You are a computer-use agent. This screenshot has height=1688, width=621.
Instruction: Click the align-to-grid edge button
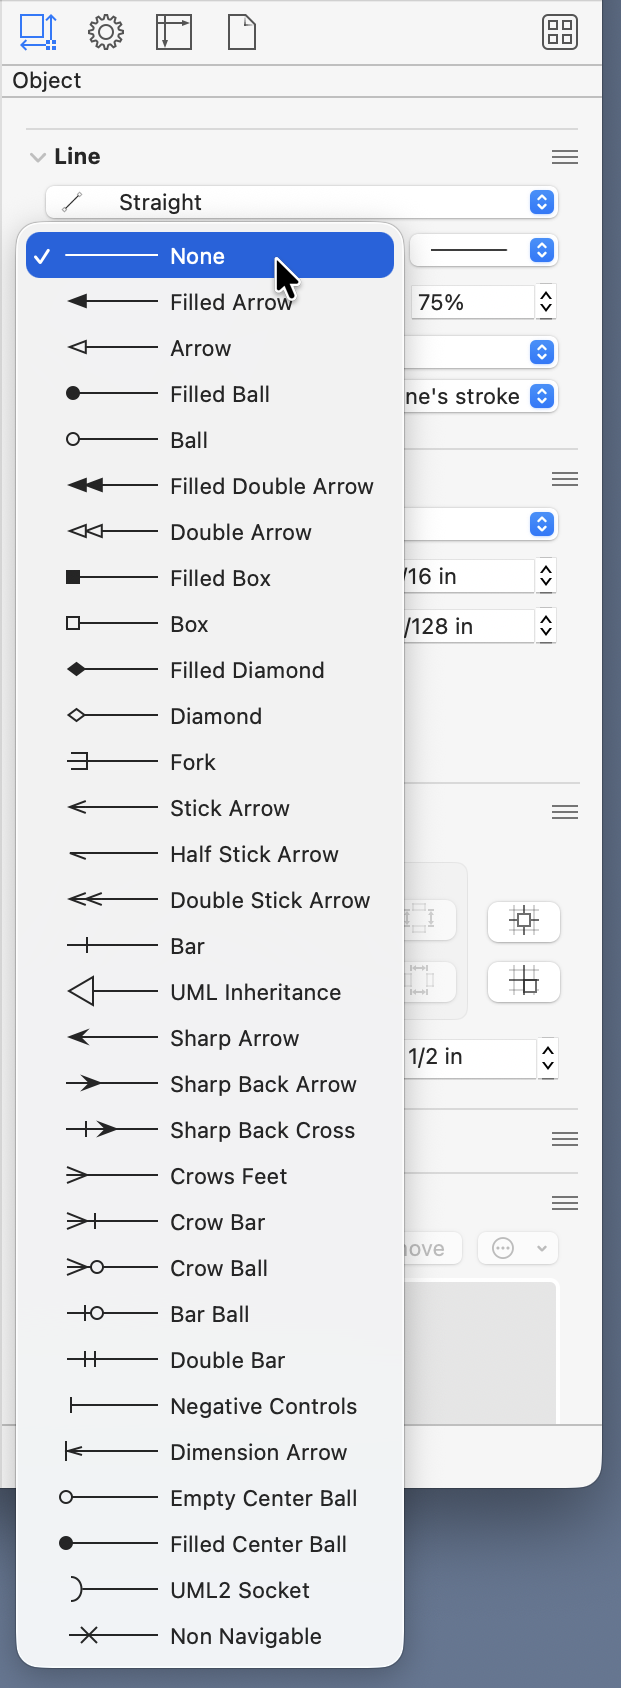(524, 982)
